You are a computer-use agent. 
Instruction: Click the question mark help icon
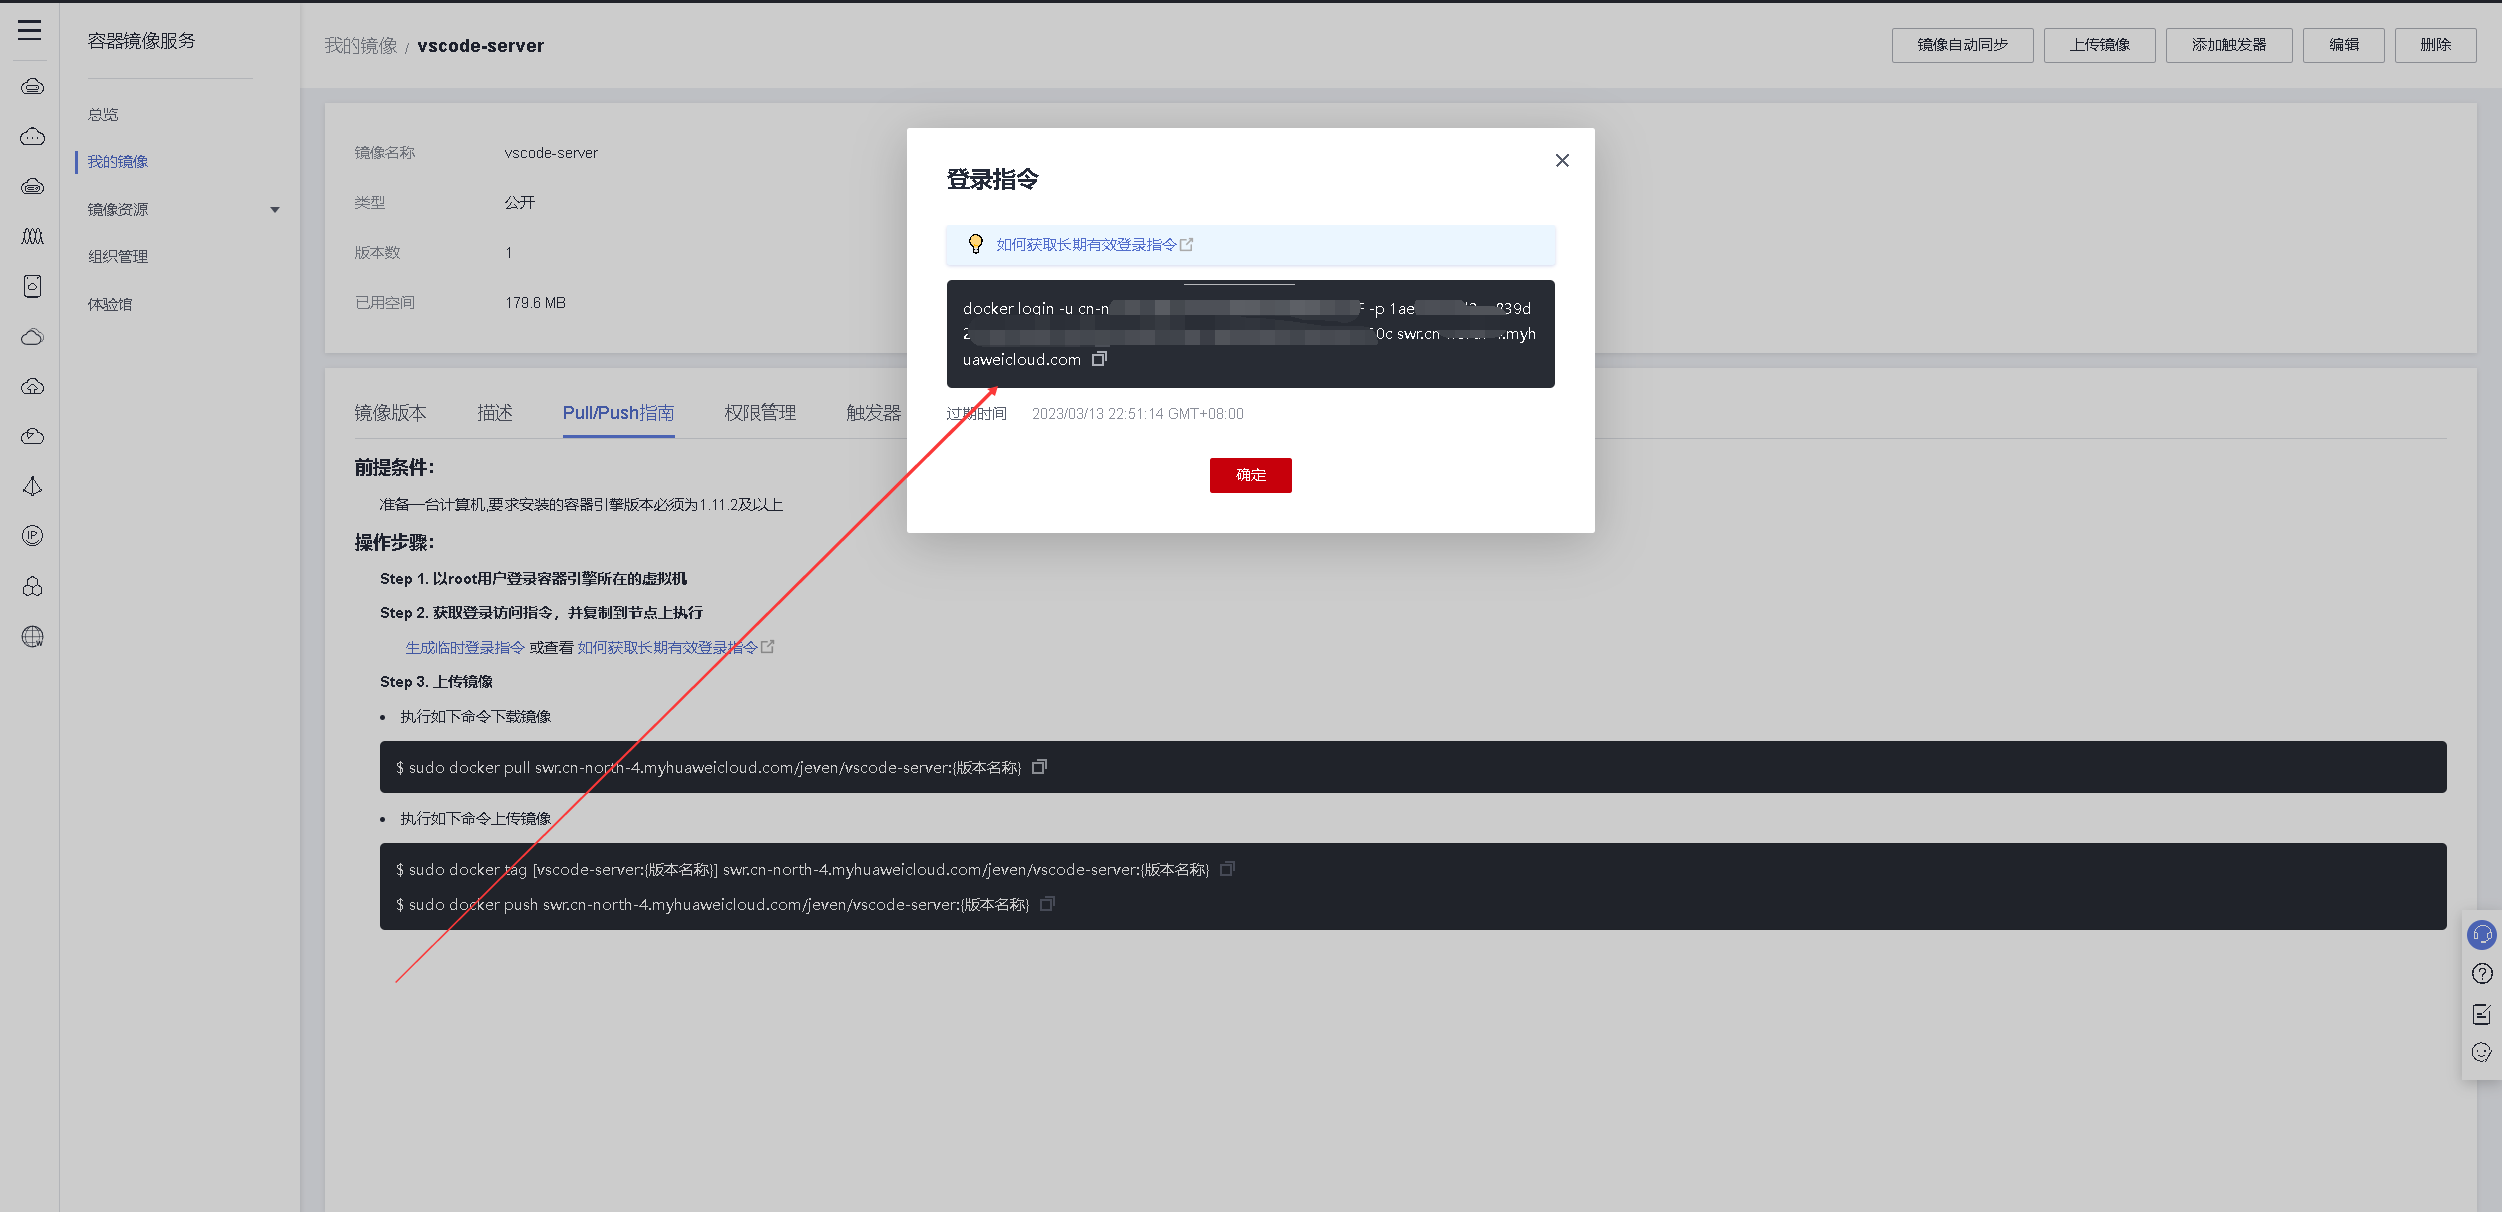click(x=2481, y=974)
